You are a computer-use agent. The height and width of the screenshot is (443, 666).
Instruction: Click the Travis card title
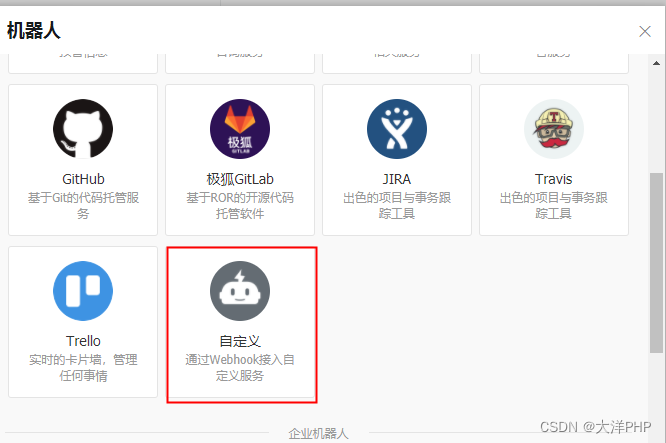pyautogui.click(x=553, y=179)
